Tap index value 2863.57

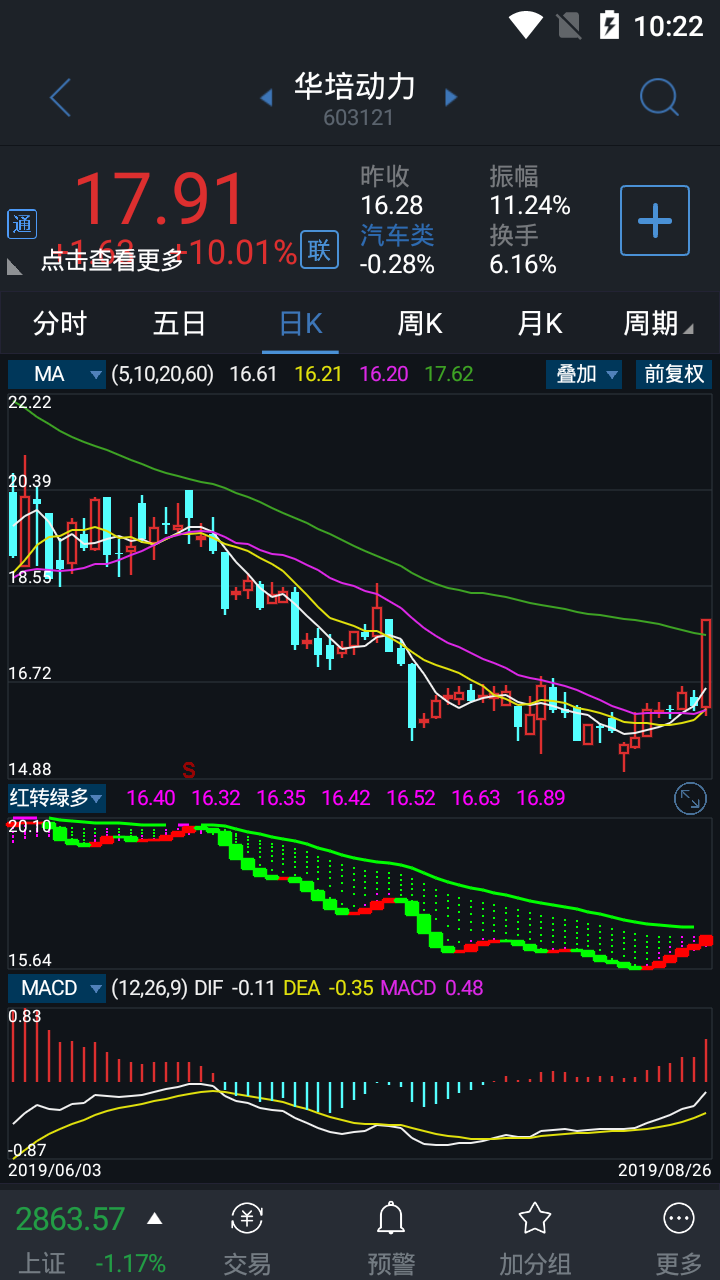coord(70,1219)
